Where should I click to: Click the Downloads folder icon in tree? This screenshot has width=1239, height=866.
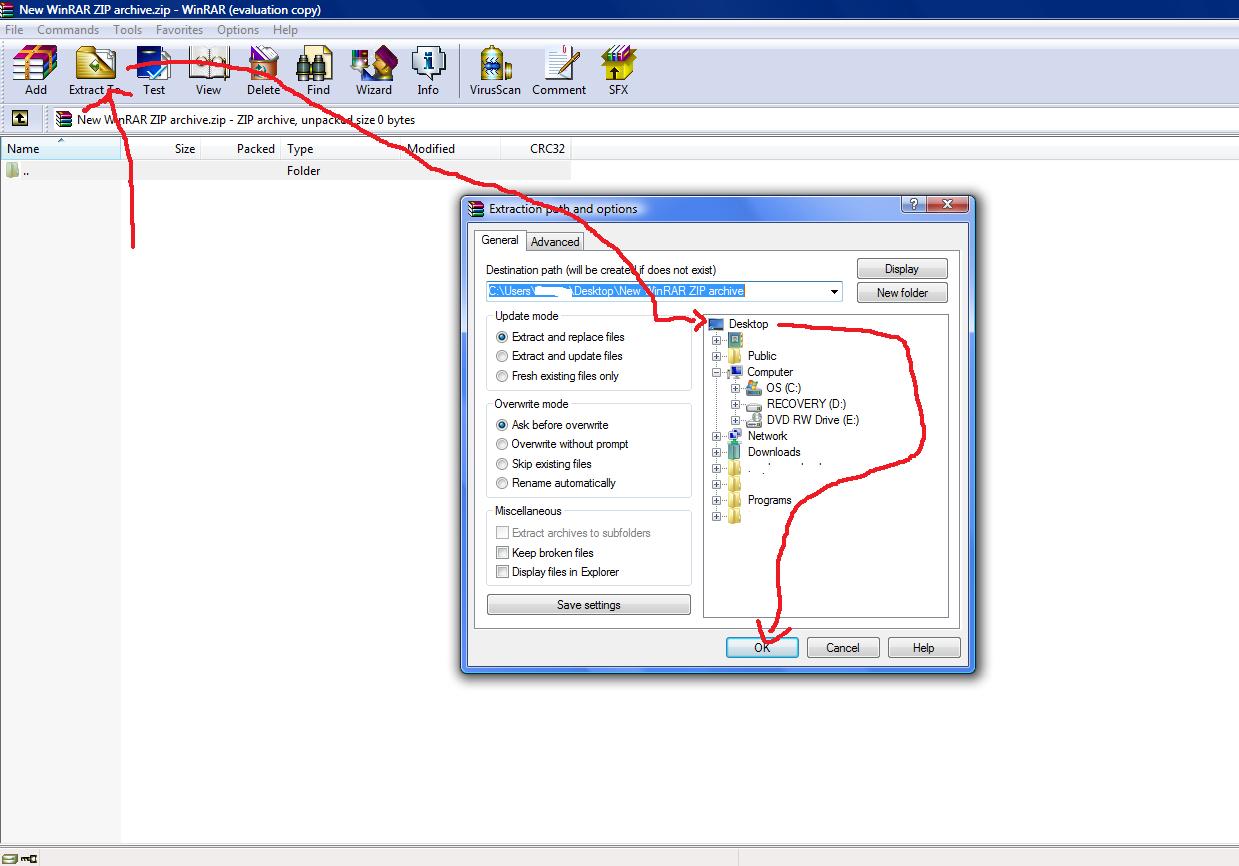pyautogui.click(x=735, y=452)
